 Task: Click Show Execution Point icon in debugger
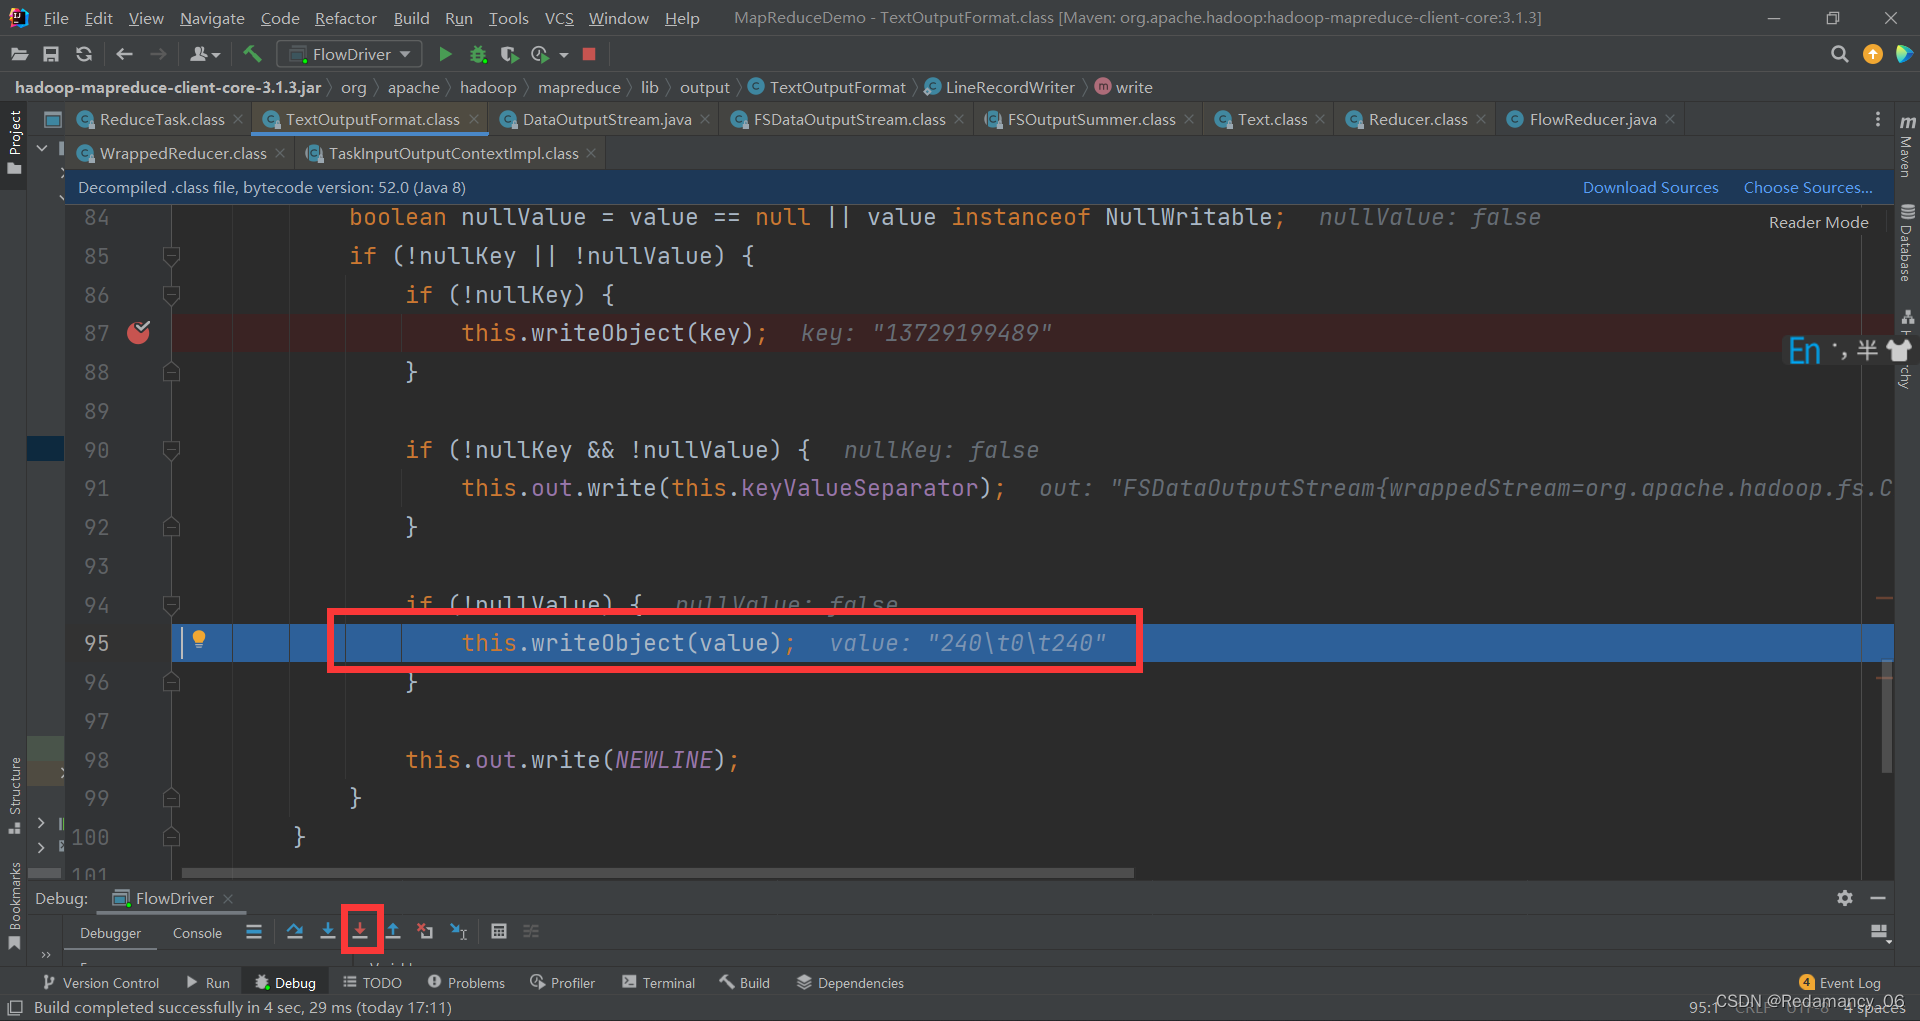point(254,931)
